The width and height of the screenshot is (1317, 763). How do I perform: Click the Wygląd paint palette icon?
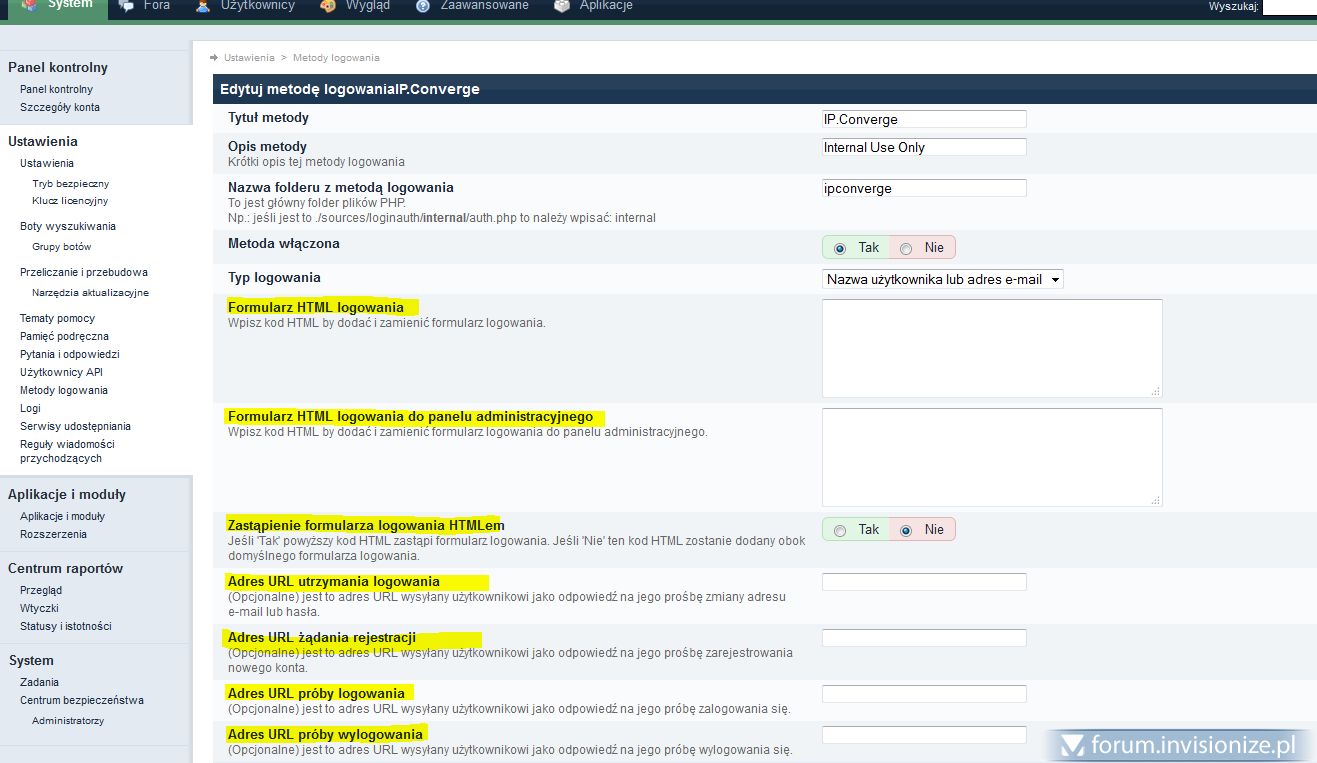coord(328,6)
